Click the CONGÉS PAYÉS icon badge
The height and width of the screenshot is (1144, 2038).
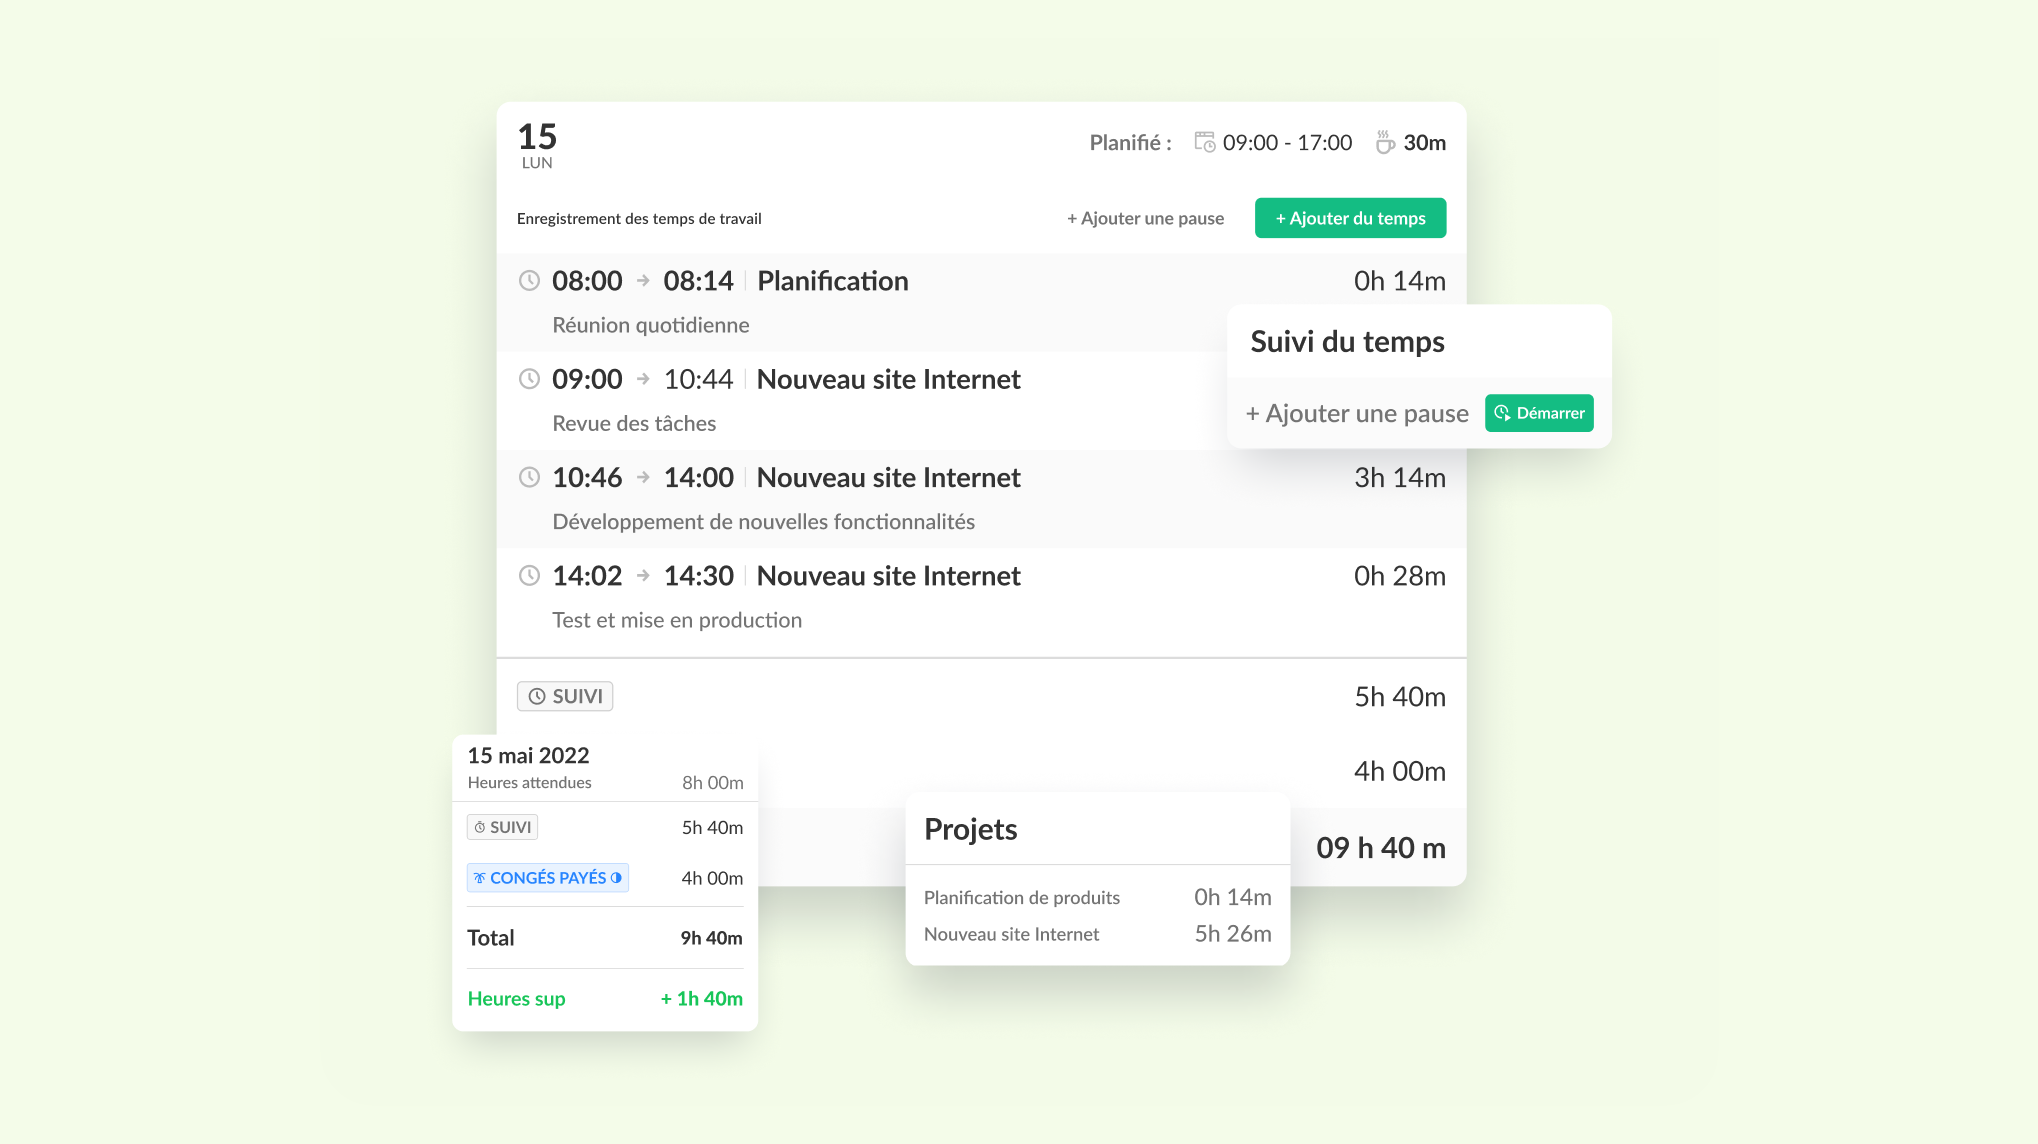click(546, 877)
